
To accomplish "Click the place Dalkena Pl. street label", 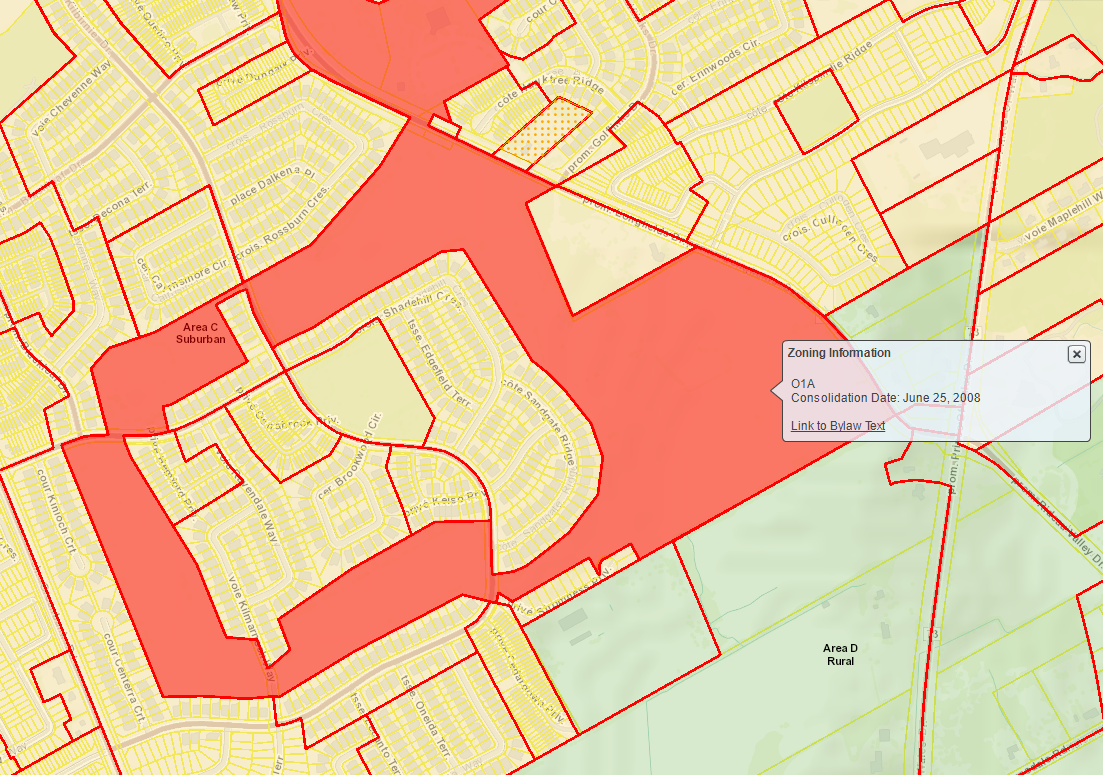I will tap(273, 187).
